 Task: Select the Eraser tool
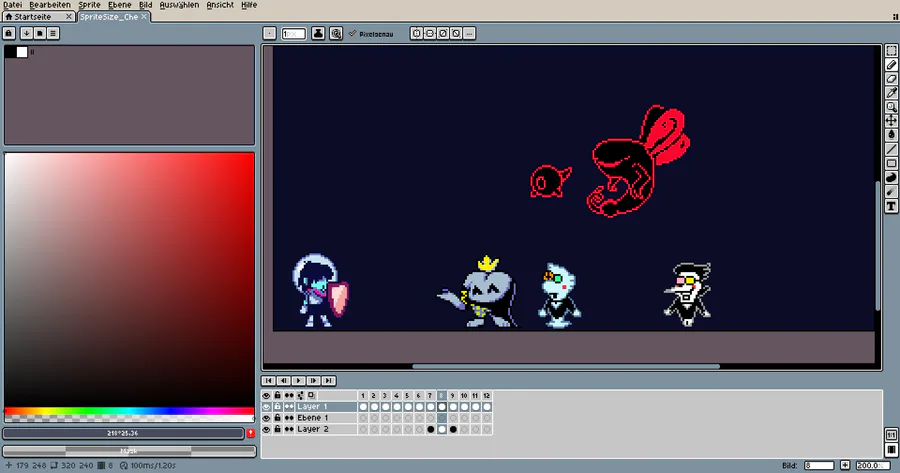click(x=891, y=79)
